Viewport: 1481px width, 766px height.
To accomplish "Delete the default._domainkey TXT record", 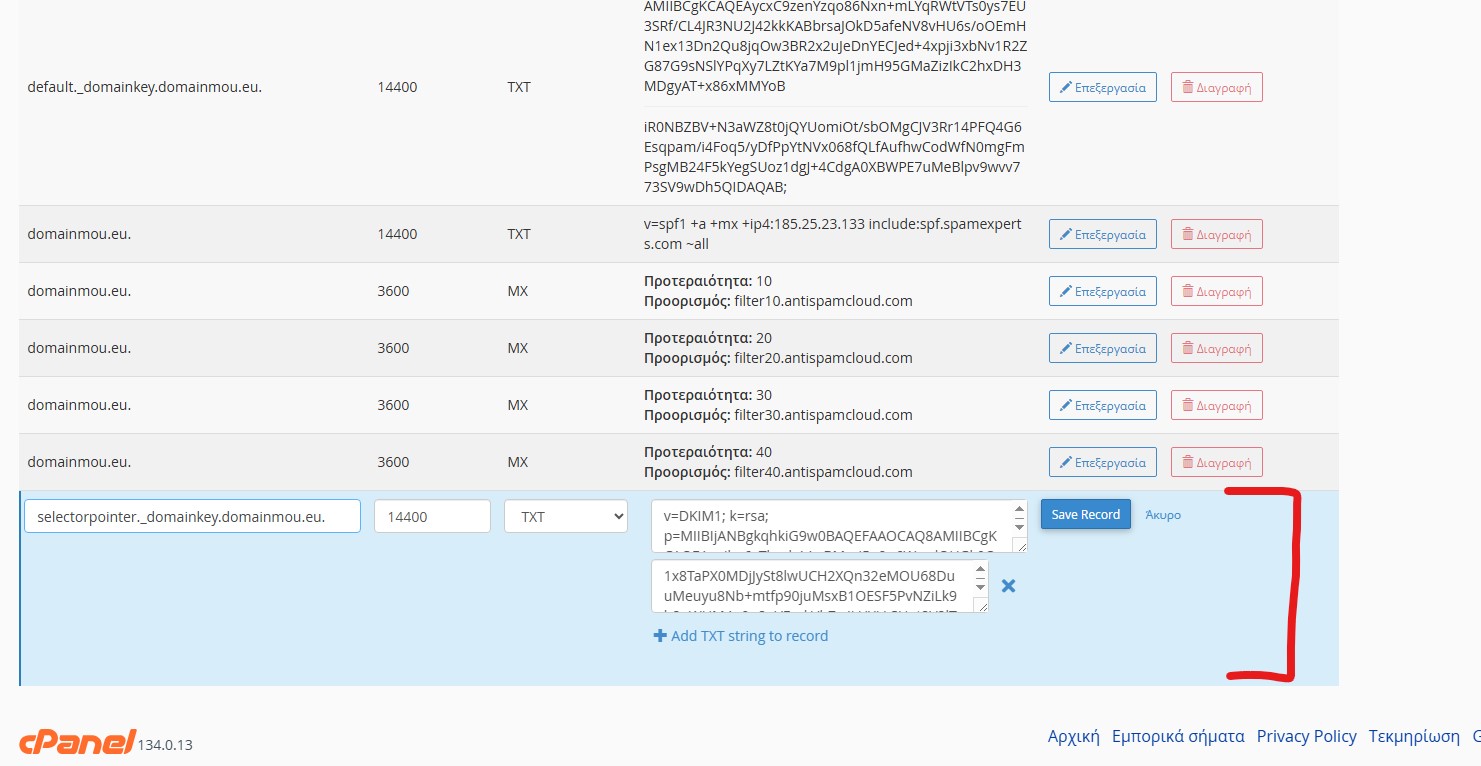I will 1216,87.
